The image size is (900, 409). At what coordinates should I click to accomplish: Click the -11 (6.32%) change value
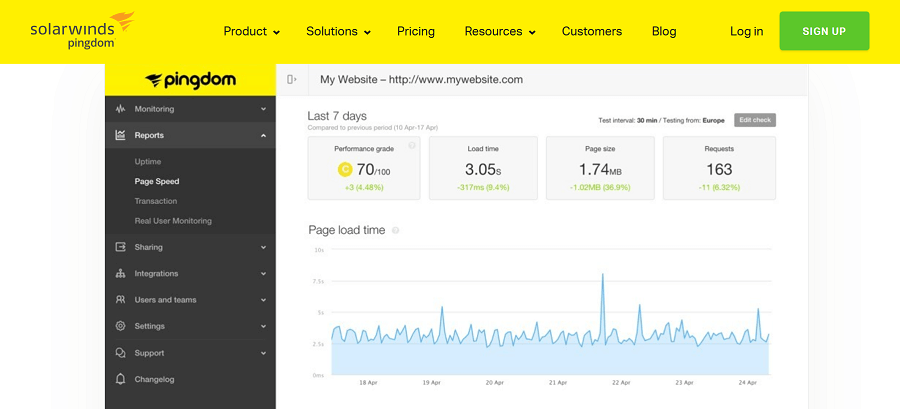click(x=719, y=188)
